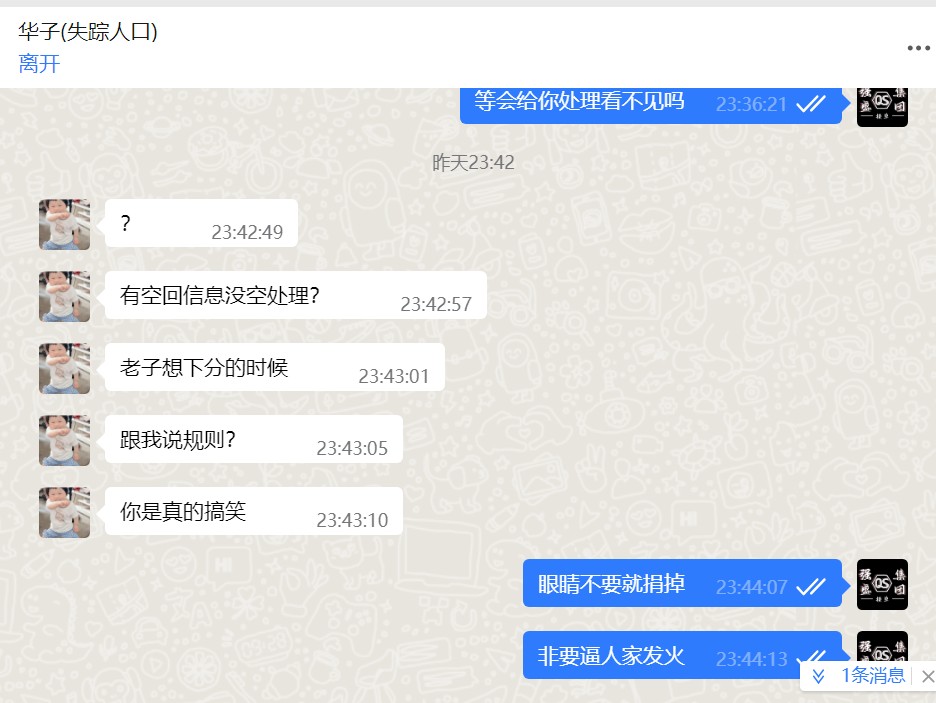Click own avatar beside 眼睛不要就捐掉 message
This screenshot has width=936, height=703.
point(882,584)
